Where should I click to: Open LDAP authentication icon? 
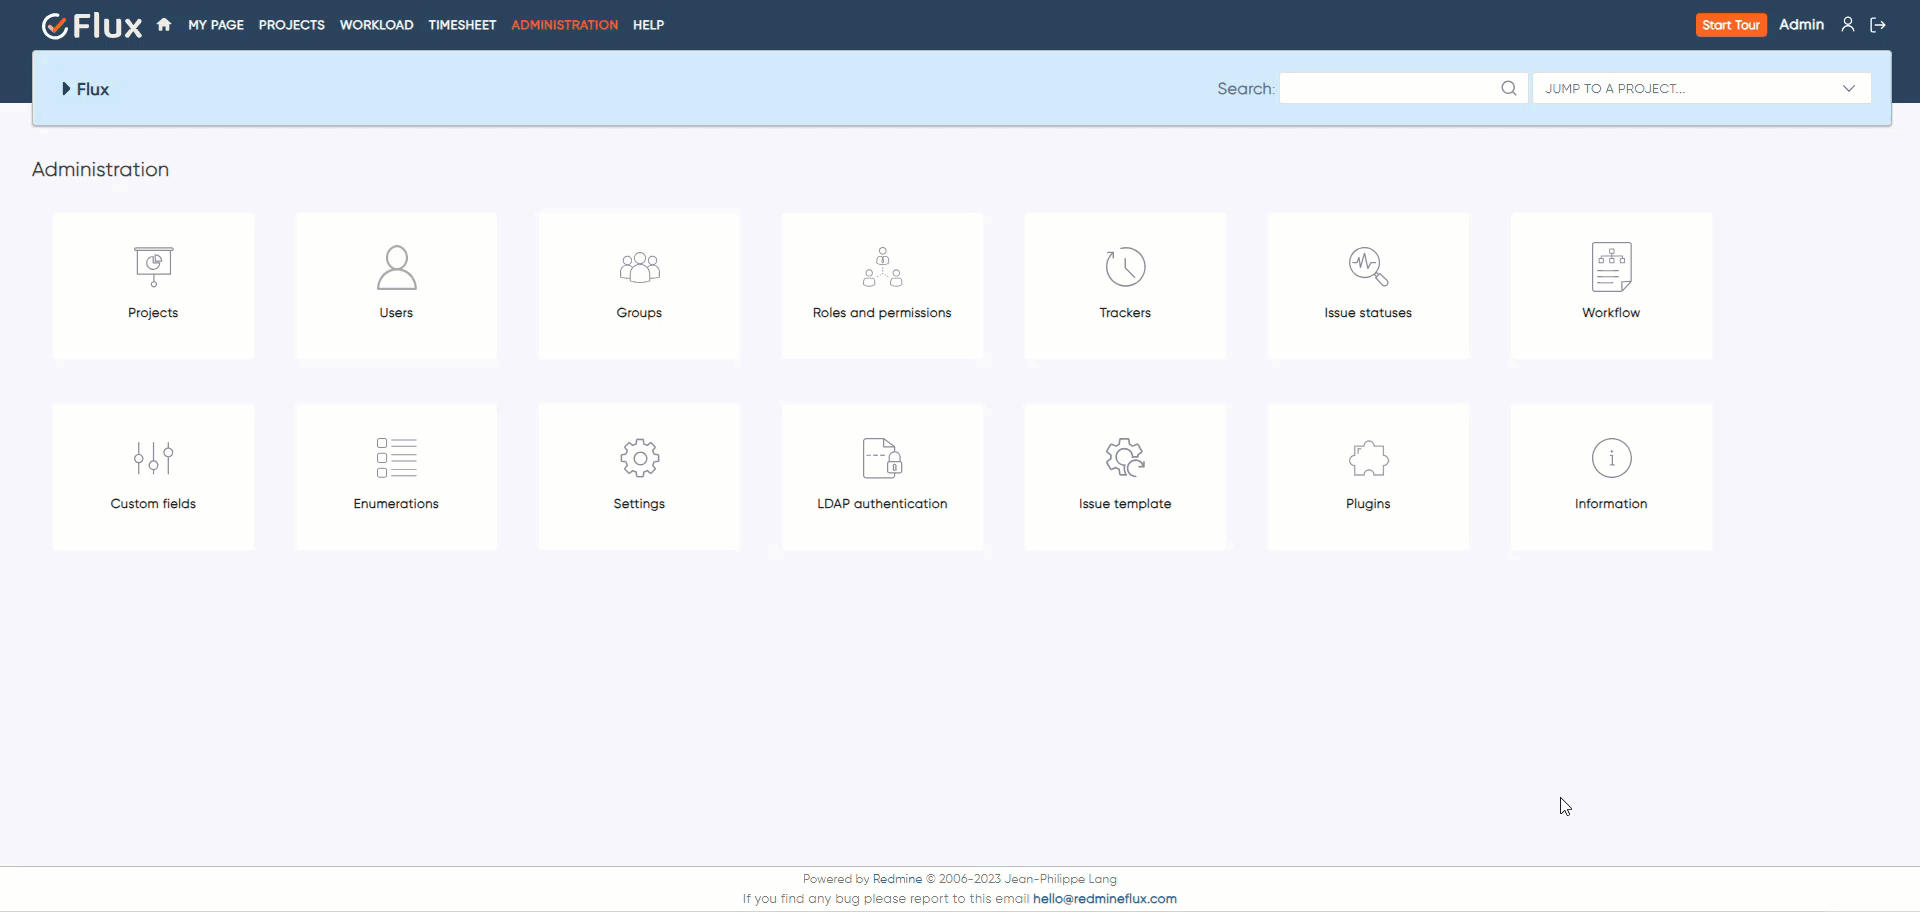882,458
